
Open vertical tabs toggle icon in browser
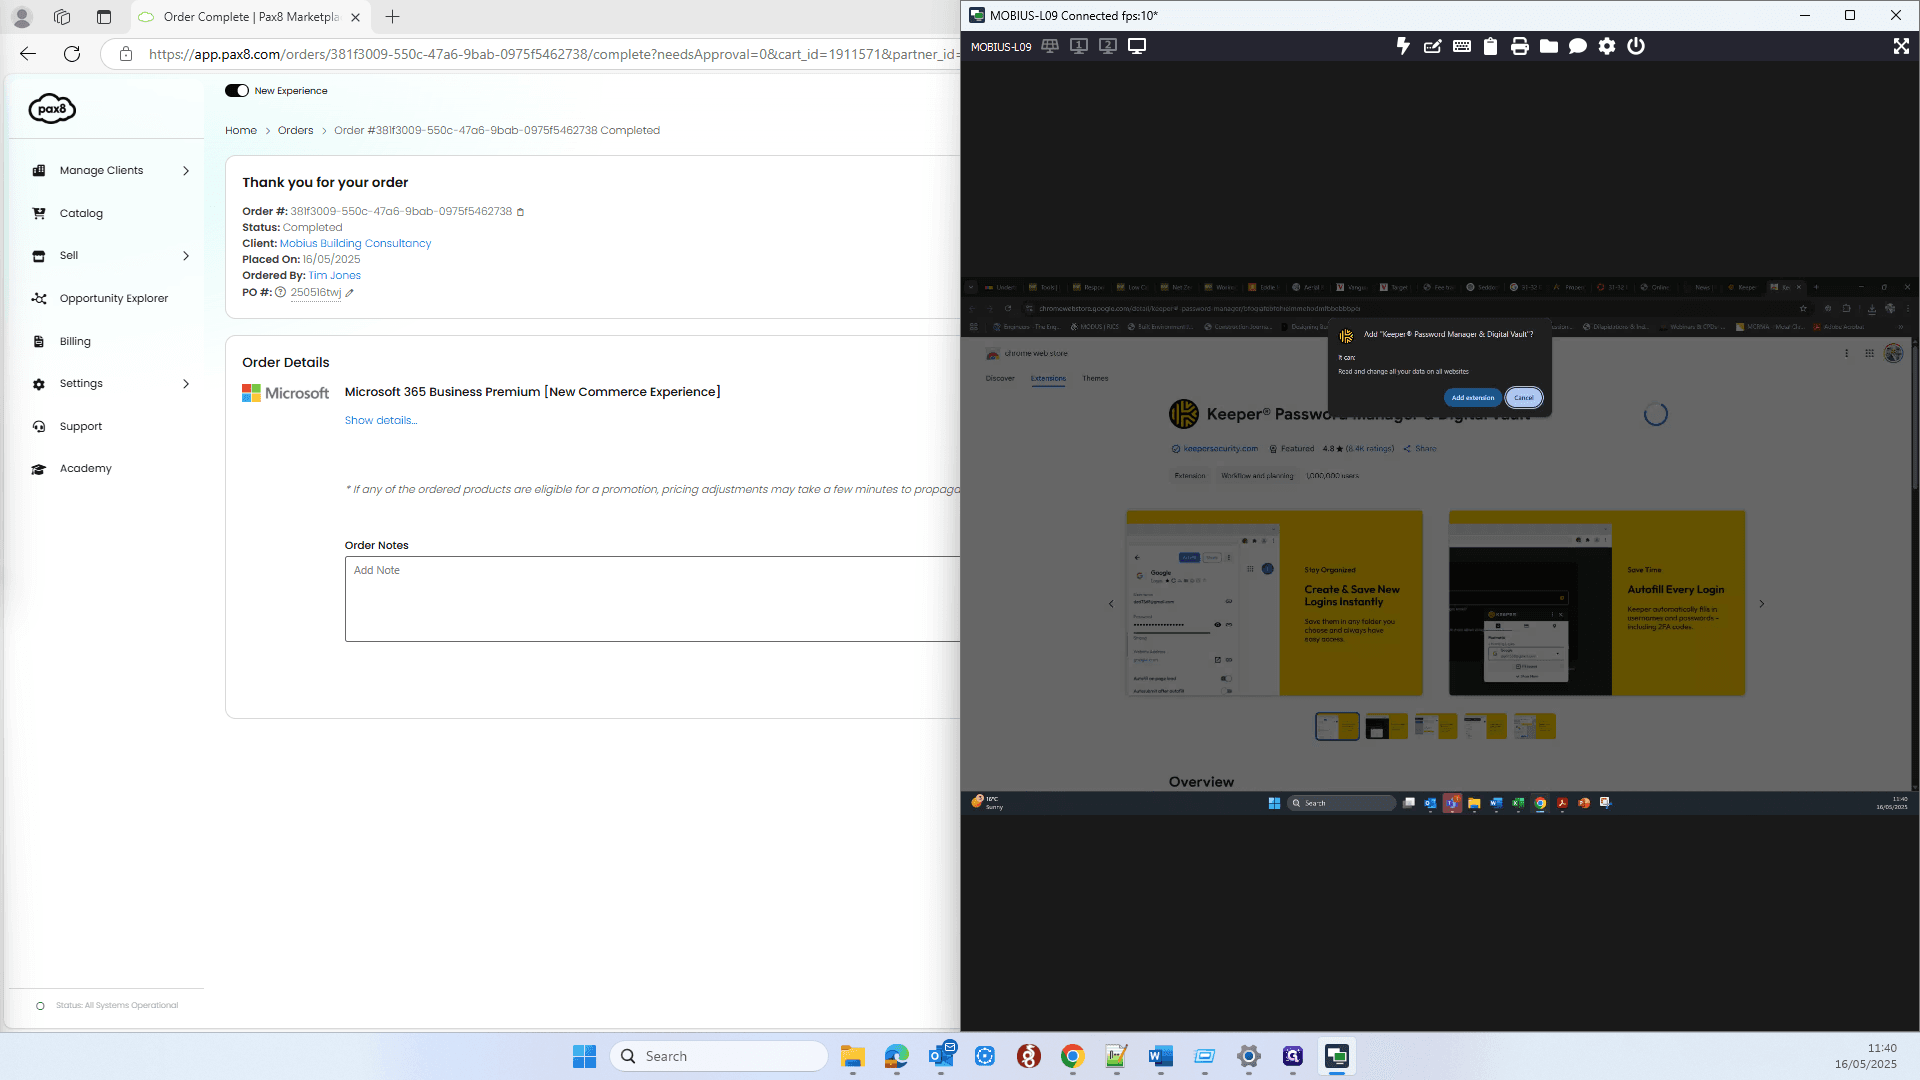(x=104, y=17)
